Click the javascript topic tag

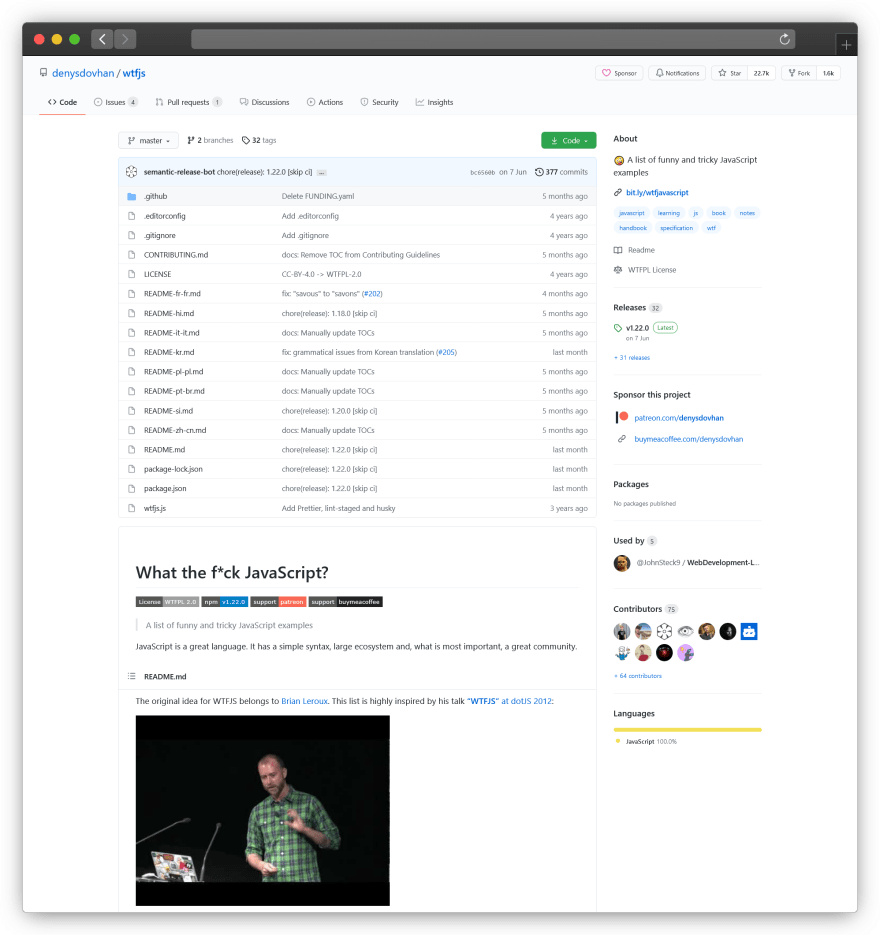(631, 213)
